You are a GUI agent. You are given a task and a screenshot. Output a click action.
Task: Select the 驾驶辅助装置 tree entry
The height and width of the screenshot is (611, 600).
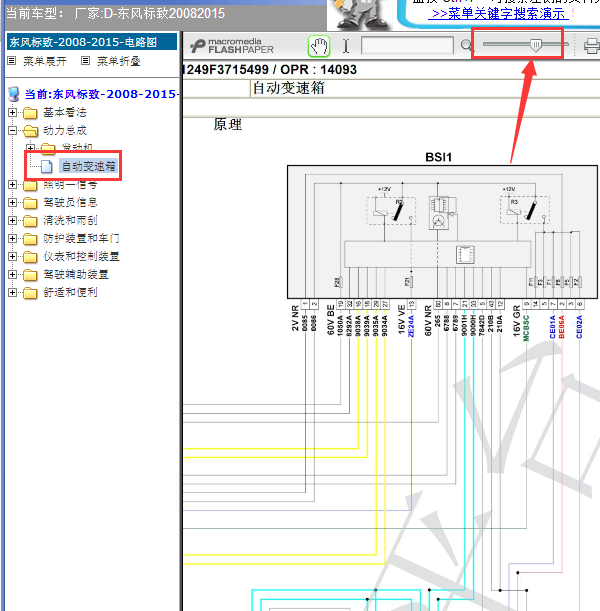[x=76, y=274]
